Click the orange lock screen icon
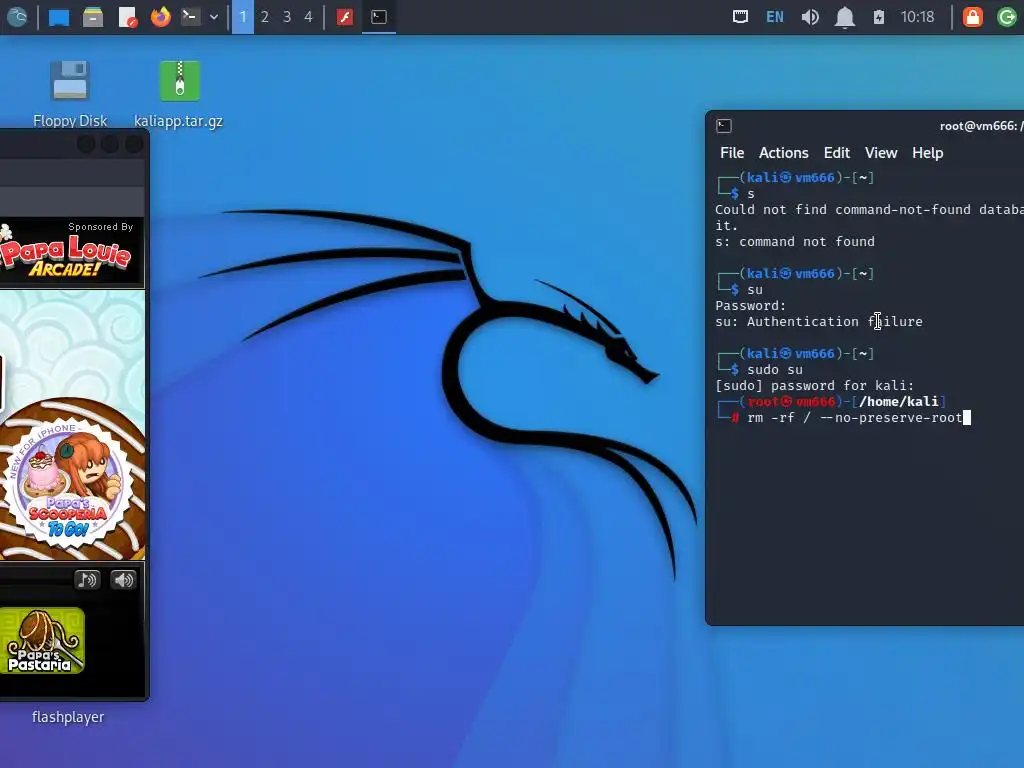 click(x=972, y=17)
